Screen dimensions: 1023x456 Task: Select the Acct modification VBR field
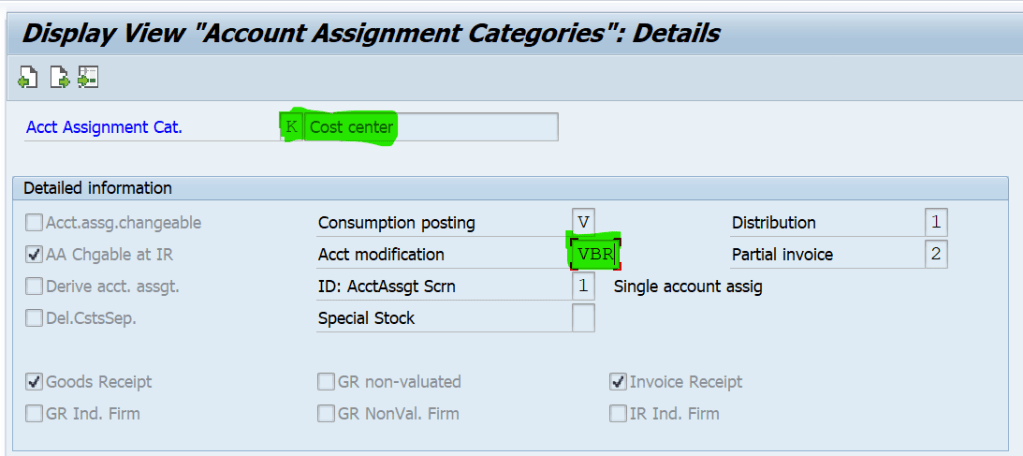[595, 254]
